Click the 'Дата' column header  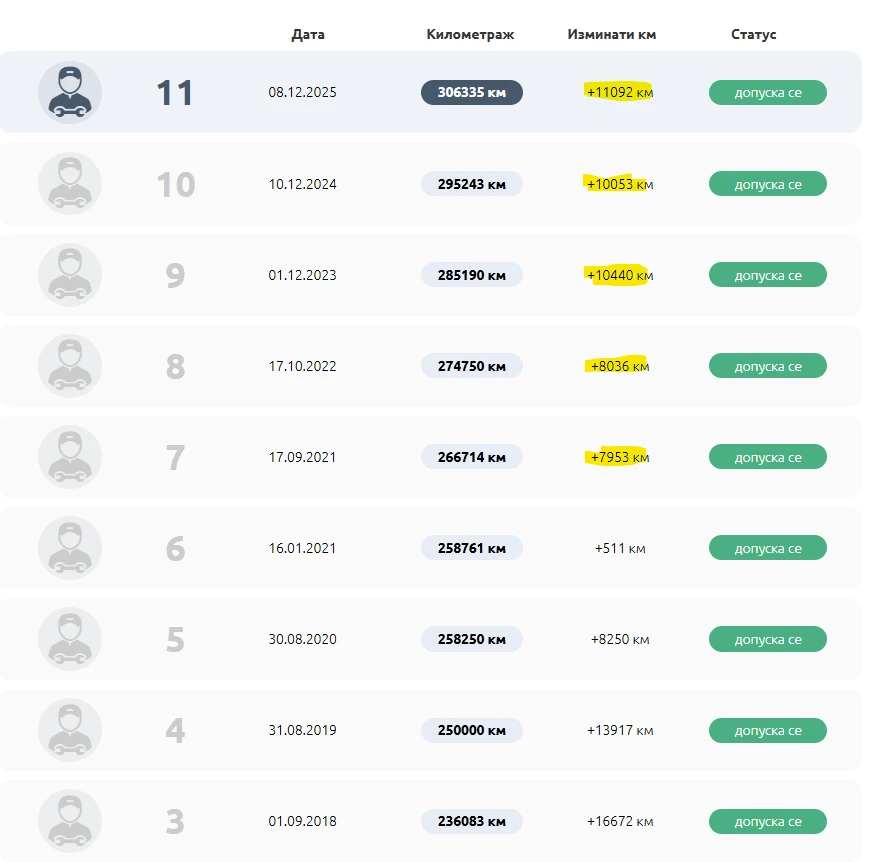click(308, 34)
